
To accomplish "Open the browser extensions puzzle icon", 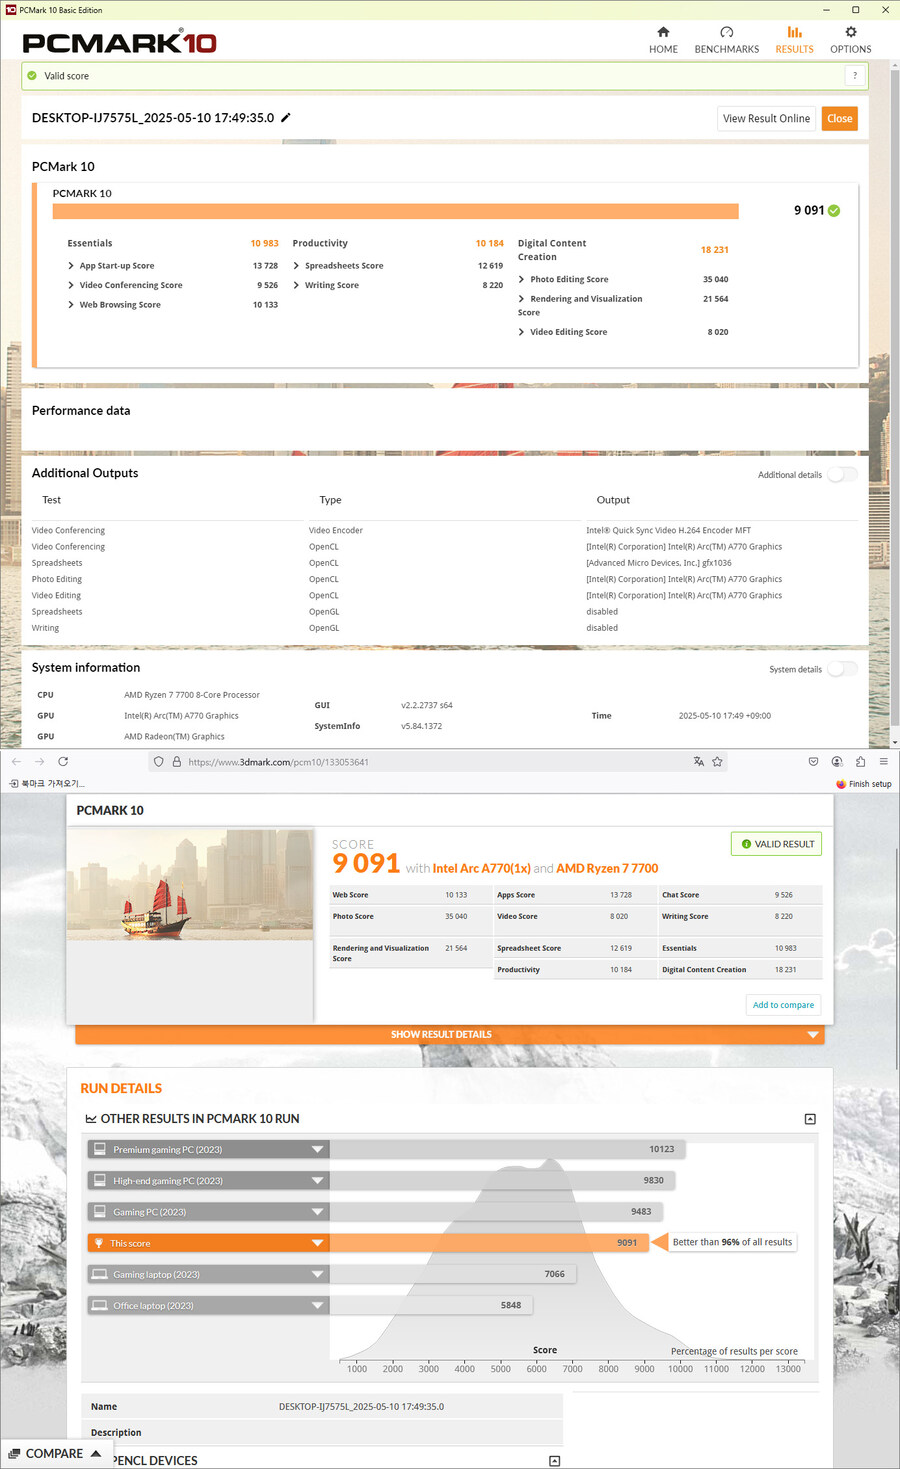I will (860, 762).
